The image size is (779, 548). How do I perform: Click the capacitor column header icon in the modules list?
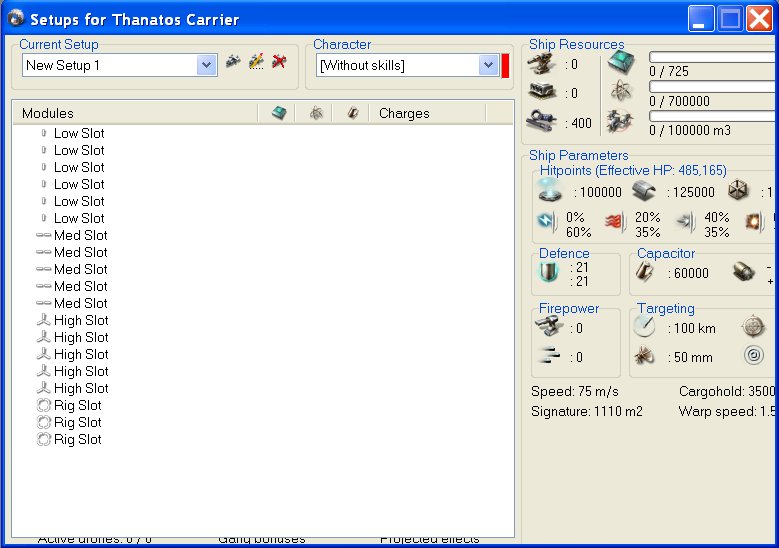[353, 113]
